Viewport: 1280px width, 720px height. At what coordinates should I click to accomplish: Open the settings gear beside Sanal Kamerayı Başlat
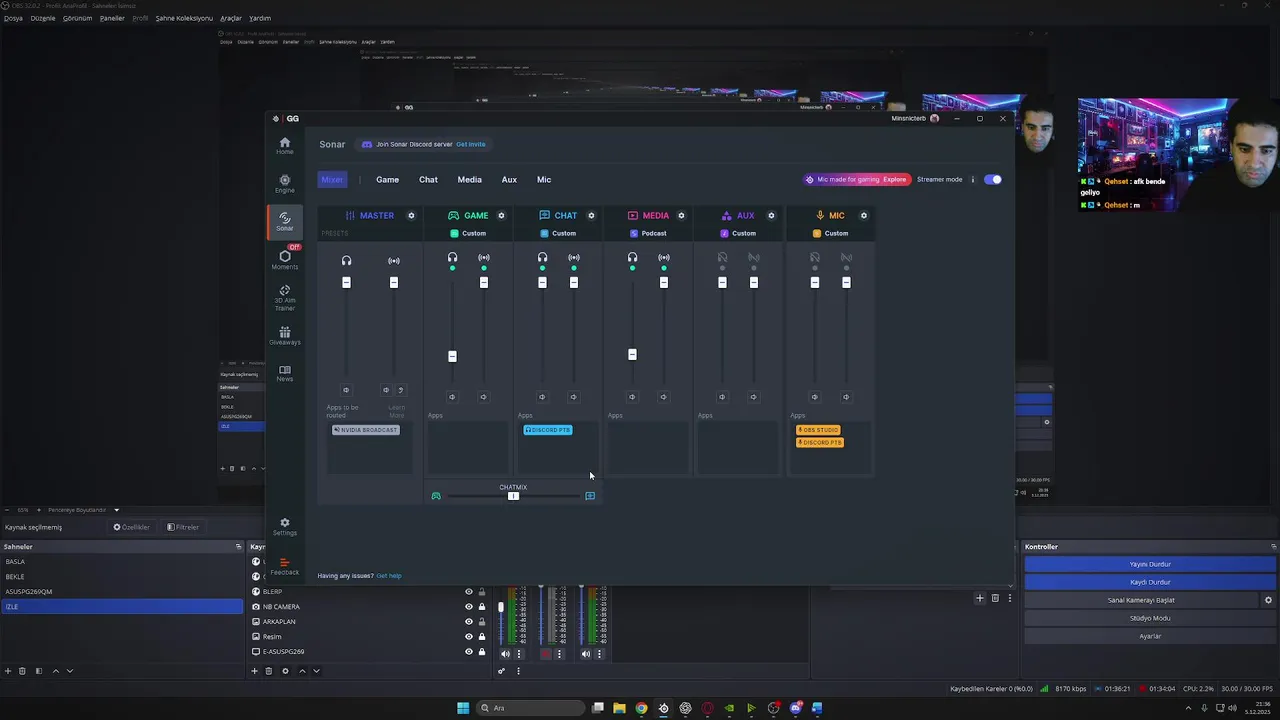pos(1268,600)
